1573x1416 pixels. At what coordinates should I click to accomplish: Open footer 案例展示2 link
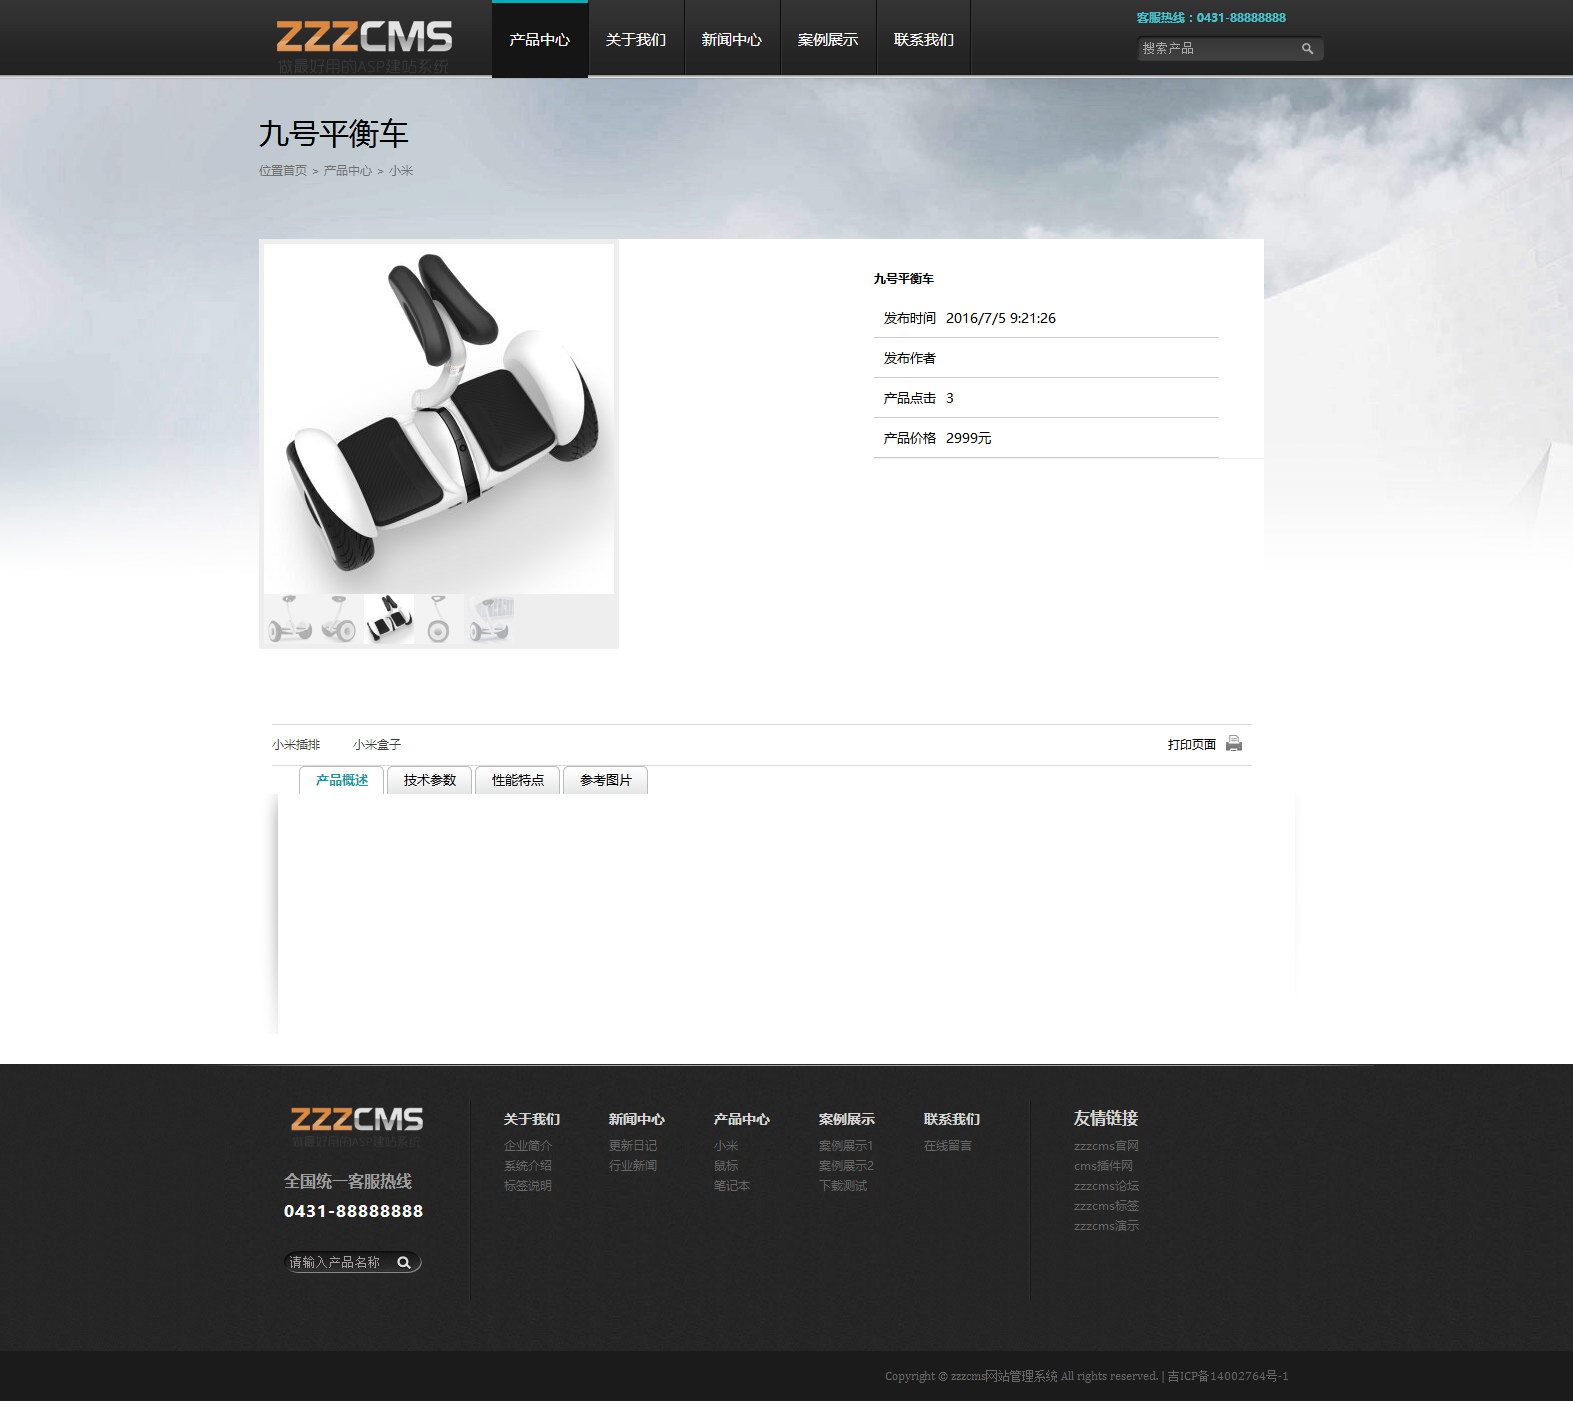point(847,1166)
